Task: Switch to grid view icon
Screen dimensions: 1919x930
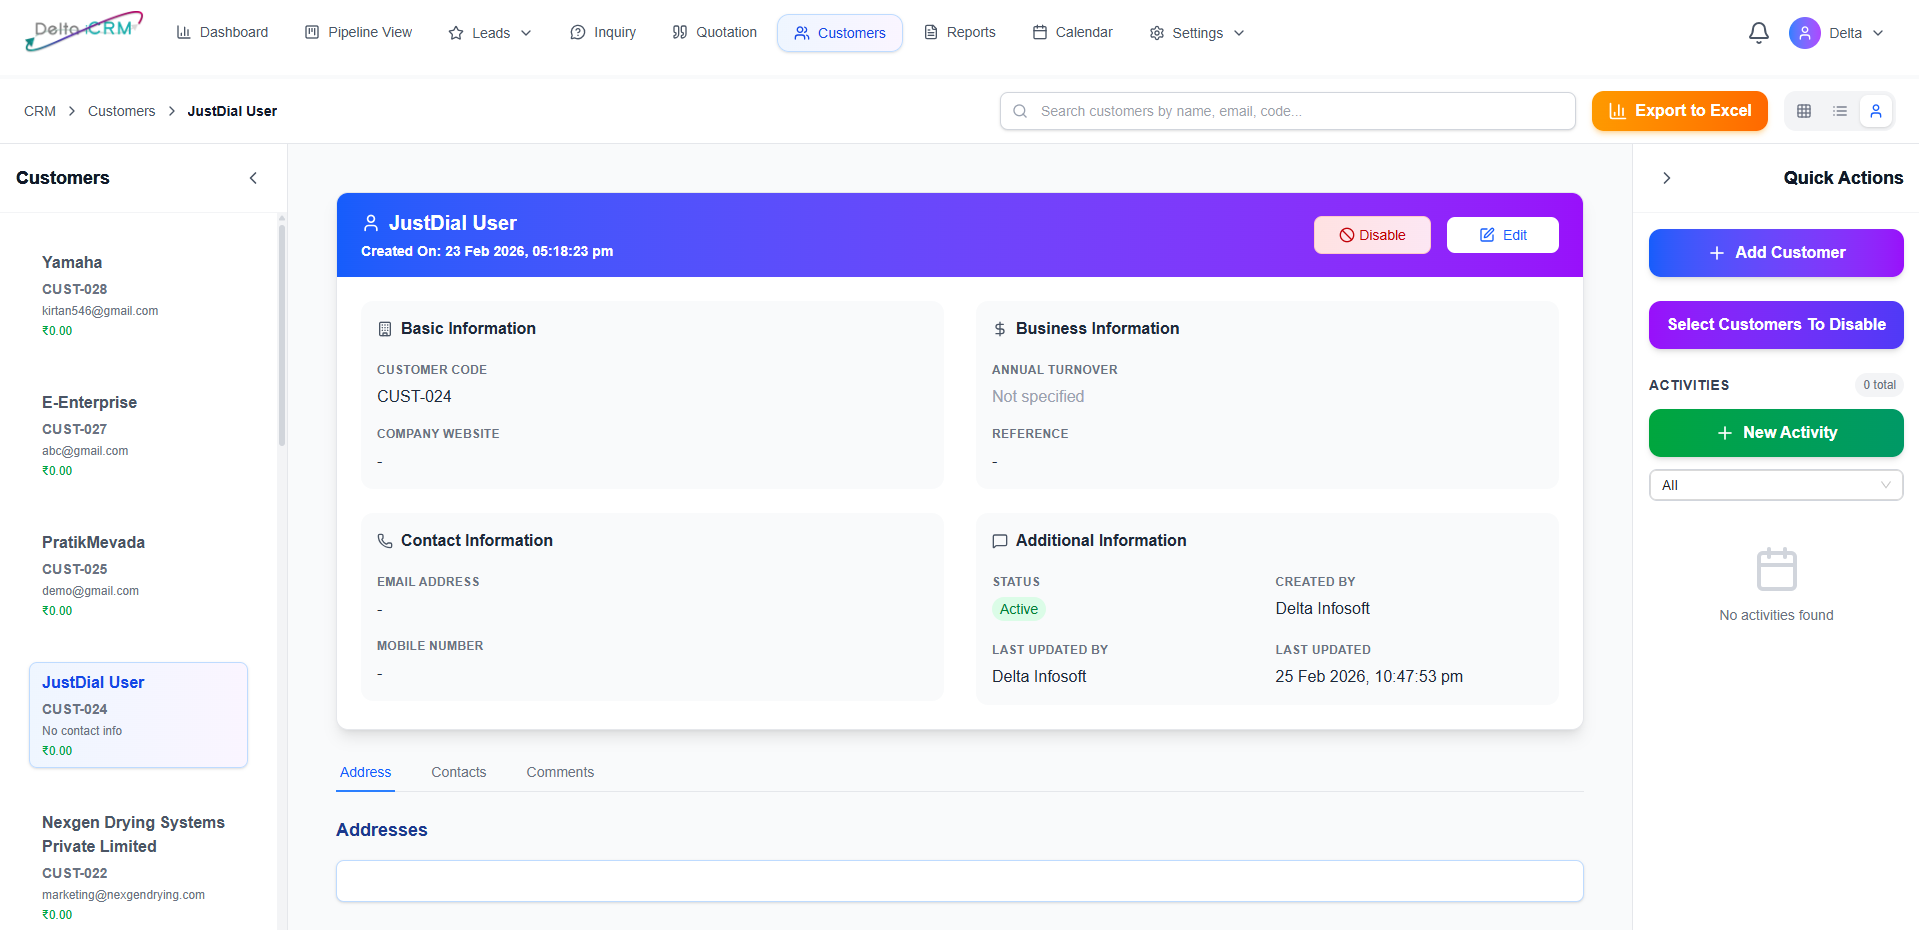Action: coord(1804,111)
